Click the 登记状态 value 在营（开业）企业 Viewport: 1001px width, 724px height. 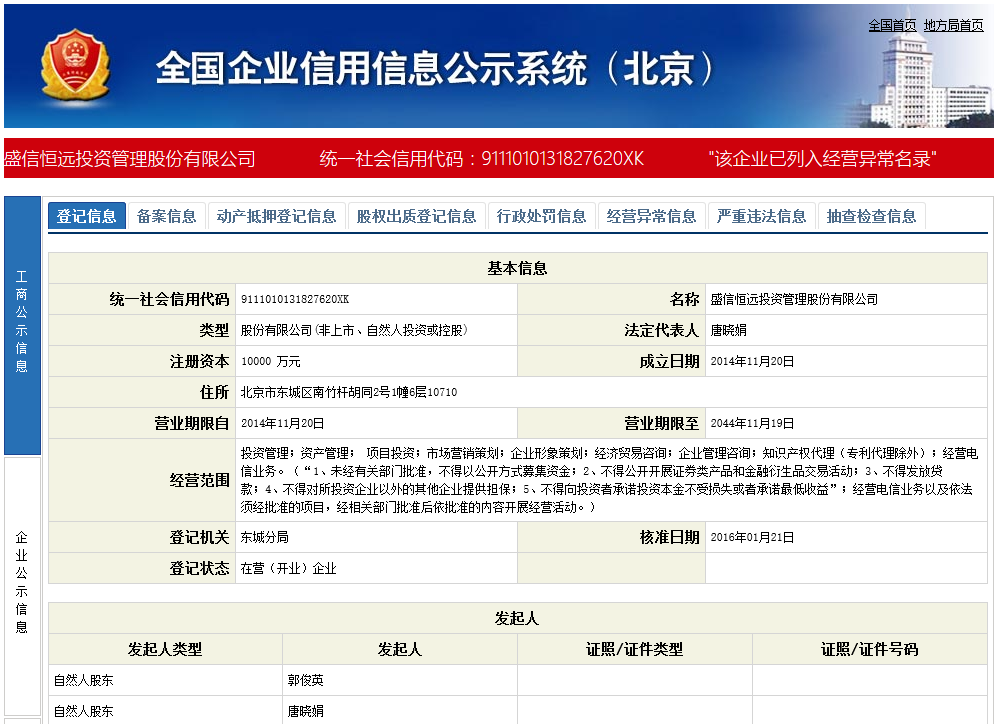[x=289, y=568]
